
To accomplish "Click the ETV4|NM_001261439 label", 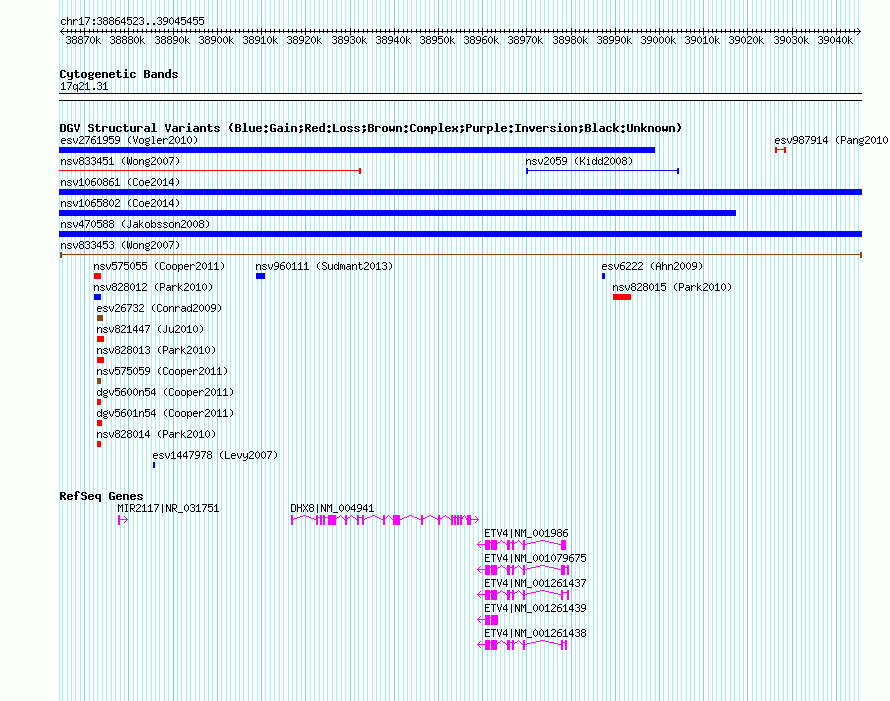I will 535,608.
